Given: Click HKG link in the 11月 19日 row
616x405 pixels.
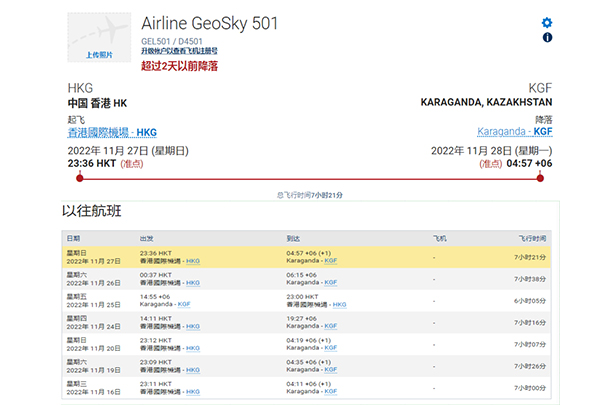Looking at the screenshot, I should click(193, 371).
